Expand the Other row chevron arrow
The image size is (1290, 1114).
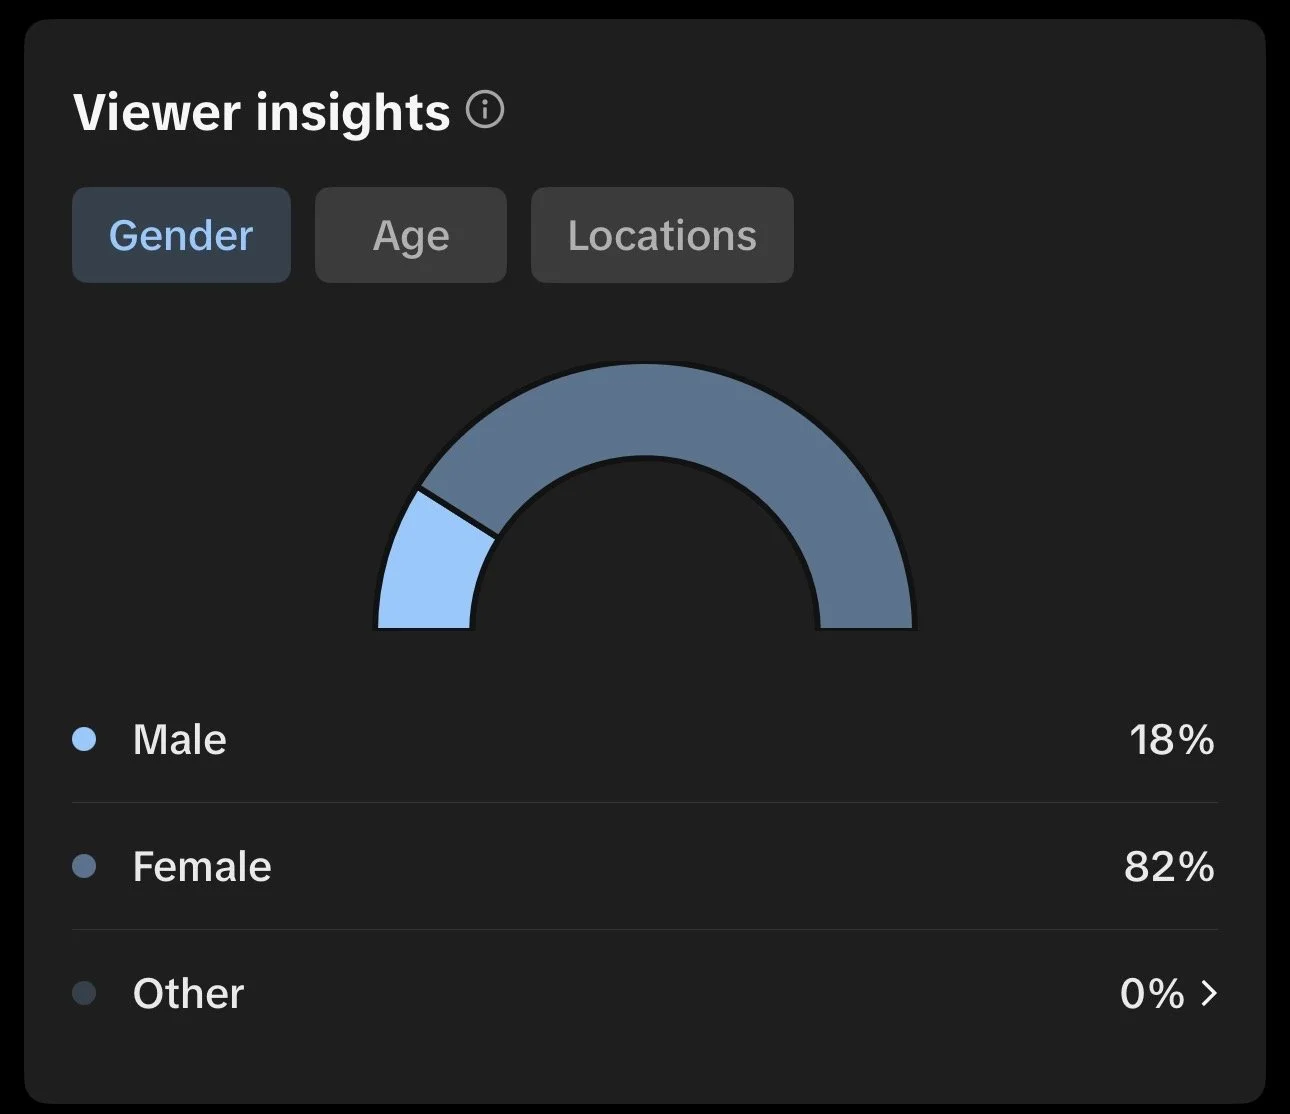(x=1209, y=993)
